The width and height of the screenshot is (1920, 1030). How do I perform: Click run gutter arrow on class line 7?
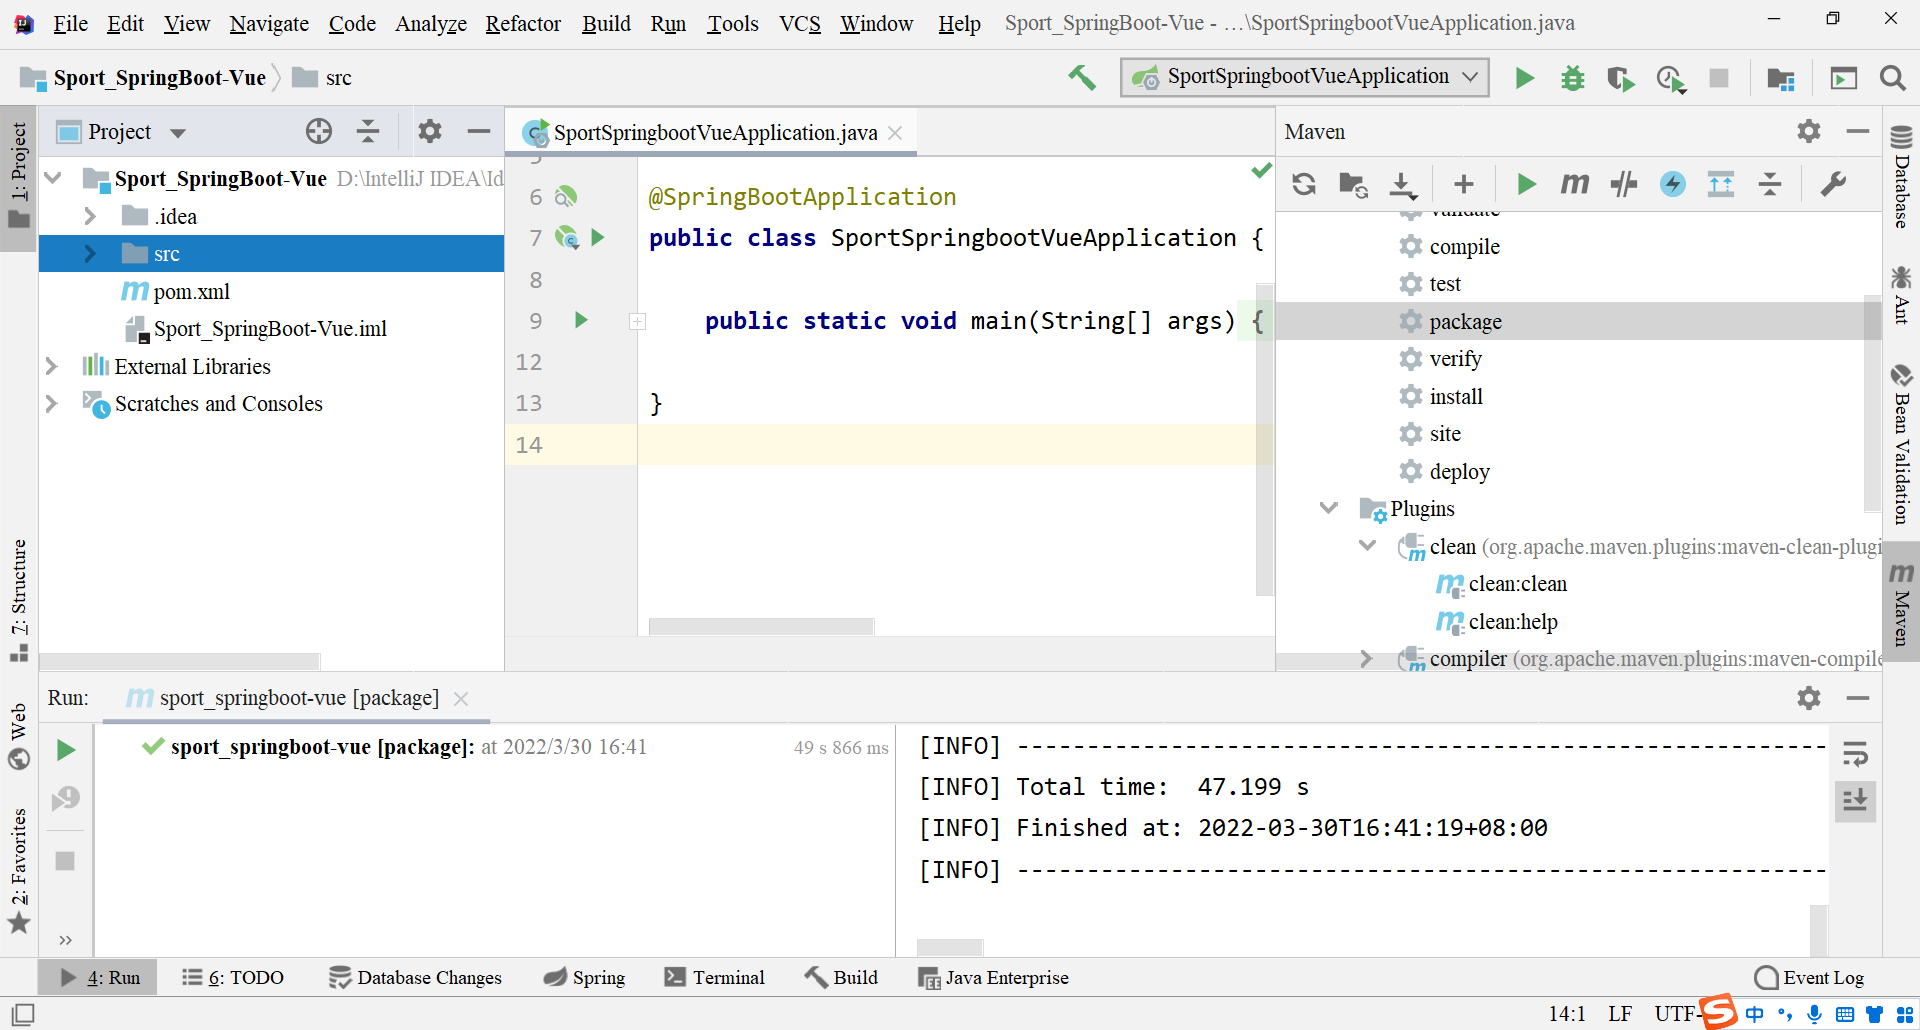(598, 237)
